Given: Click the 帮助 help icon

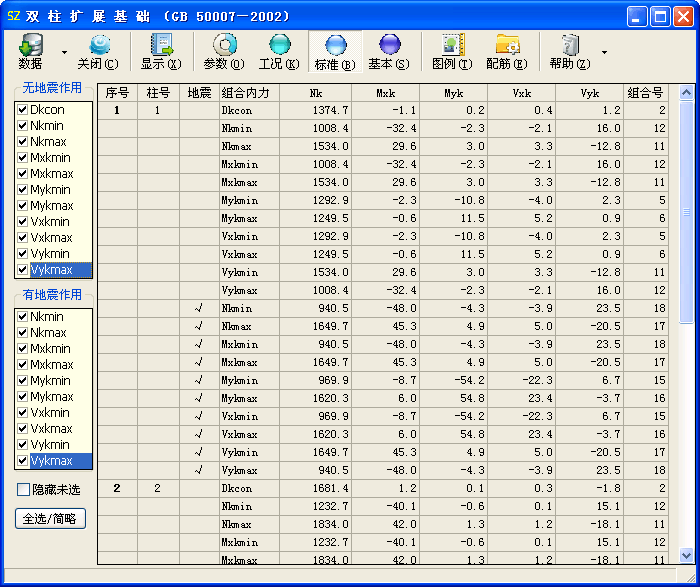Looking at the screenshot, I should point(569,45).
